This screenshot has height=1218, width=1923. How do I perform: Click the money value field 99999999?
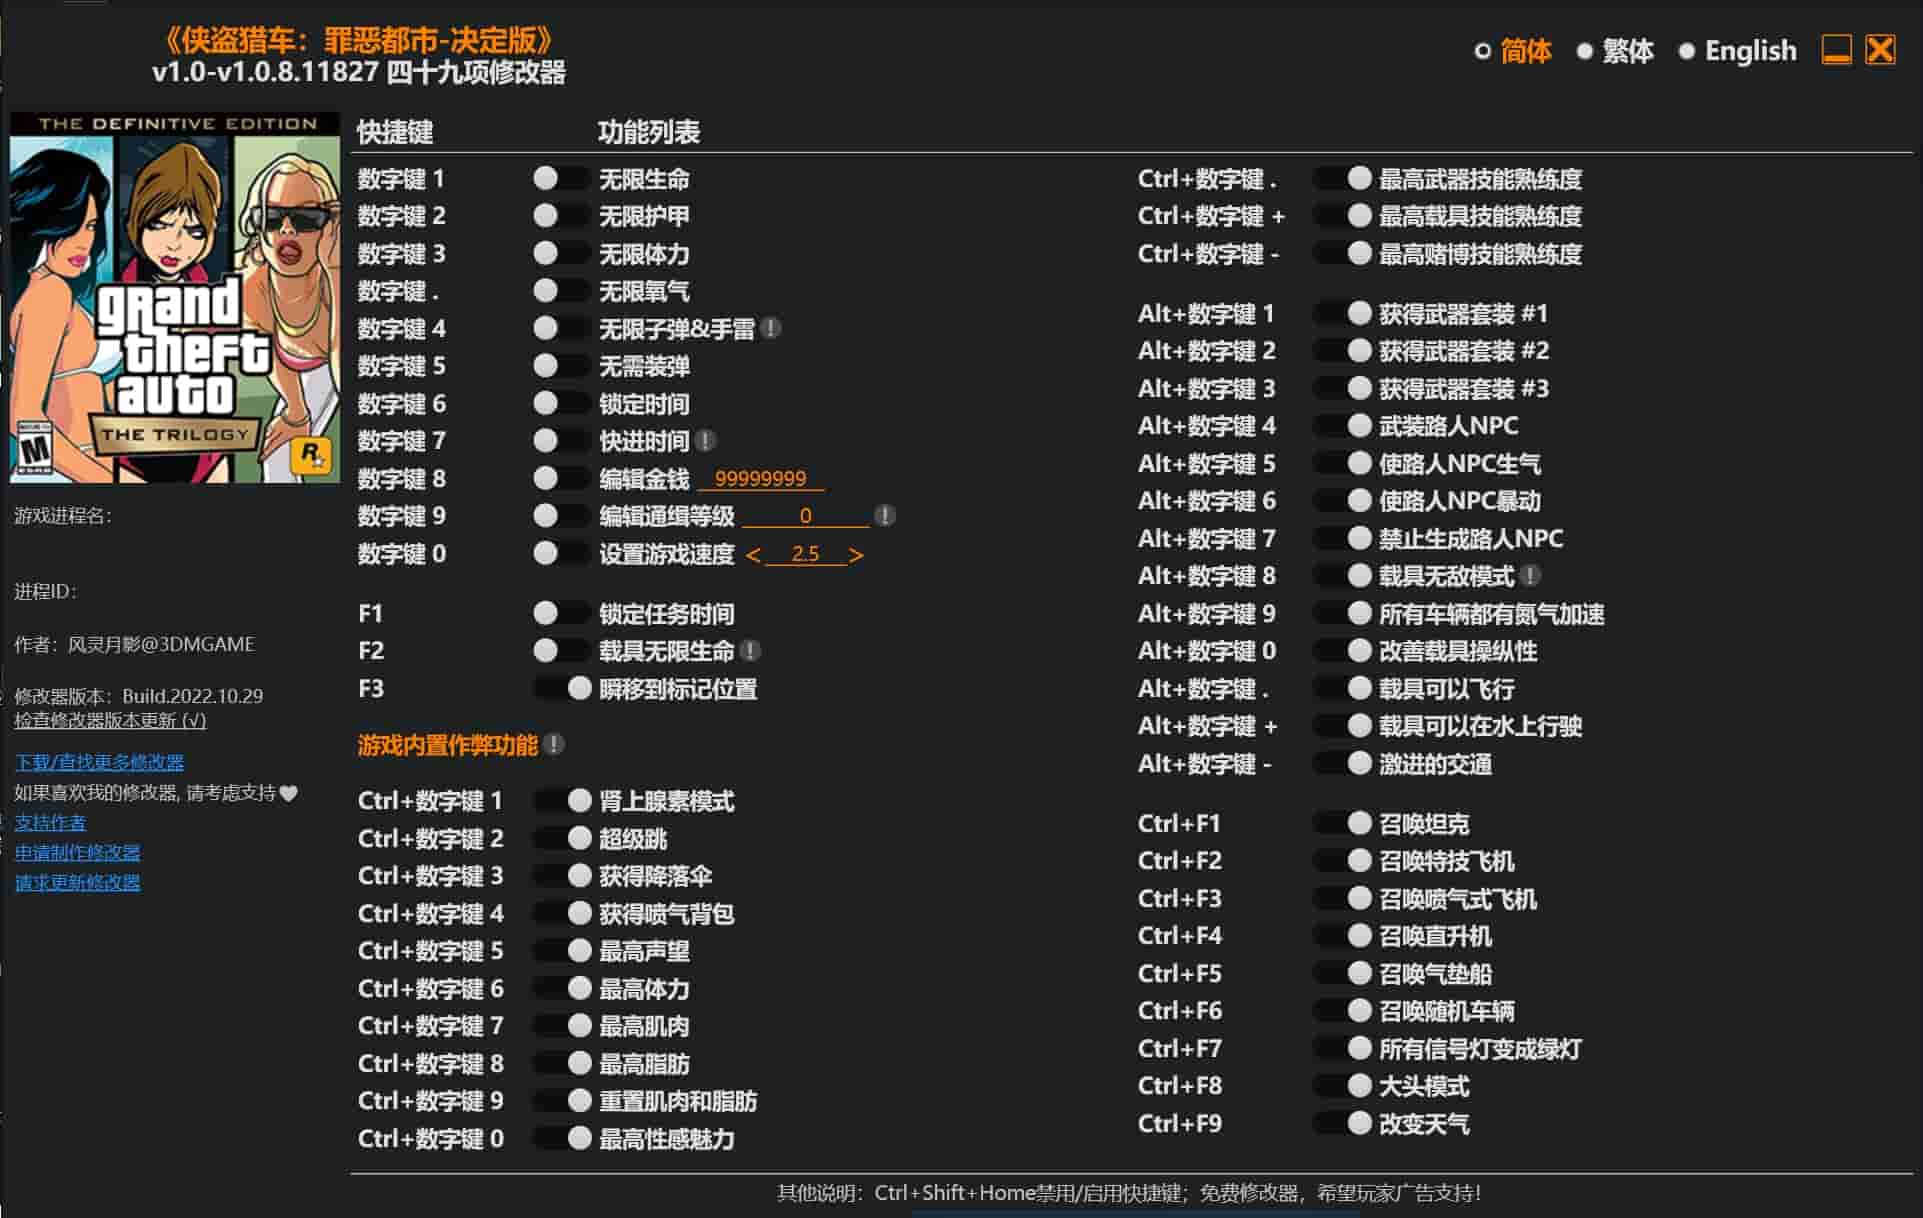click(x=760, y=479)
